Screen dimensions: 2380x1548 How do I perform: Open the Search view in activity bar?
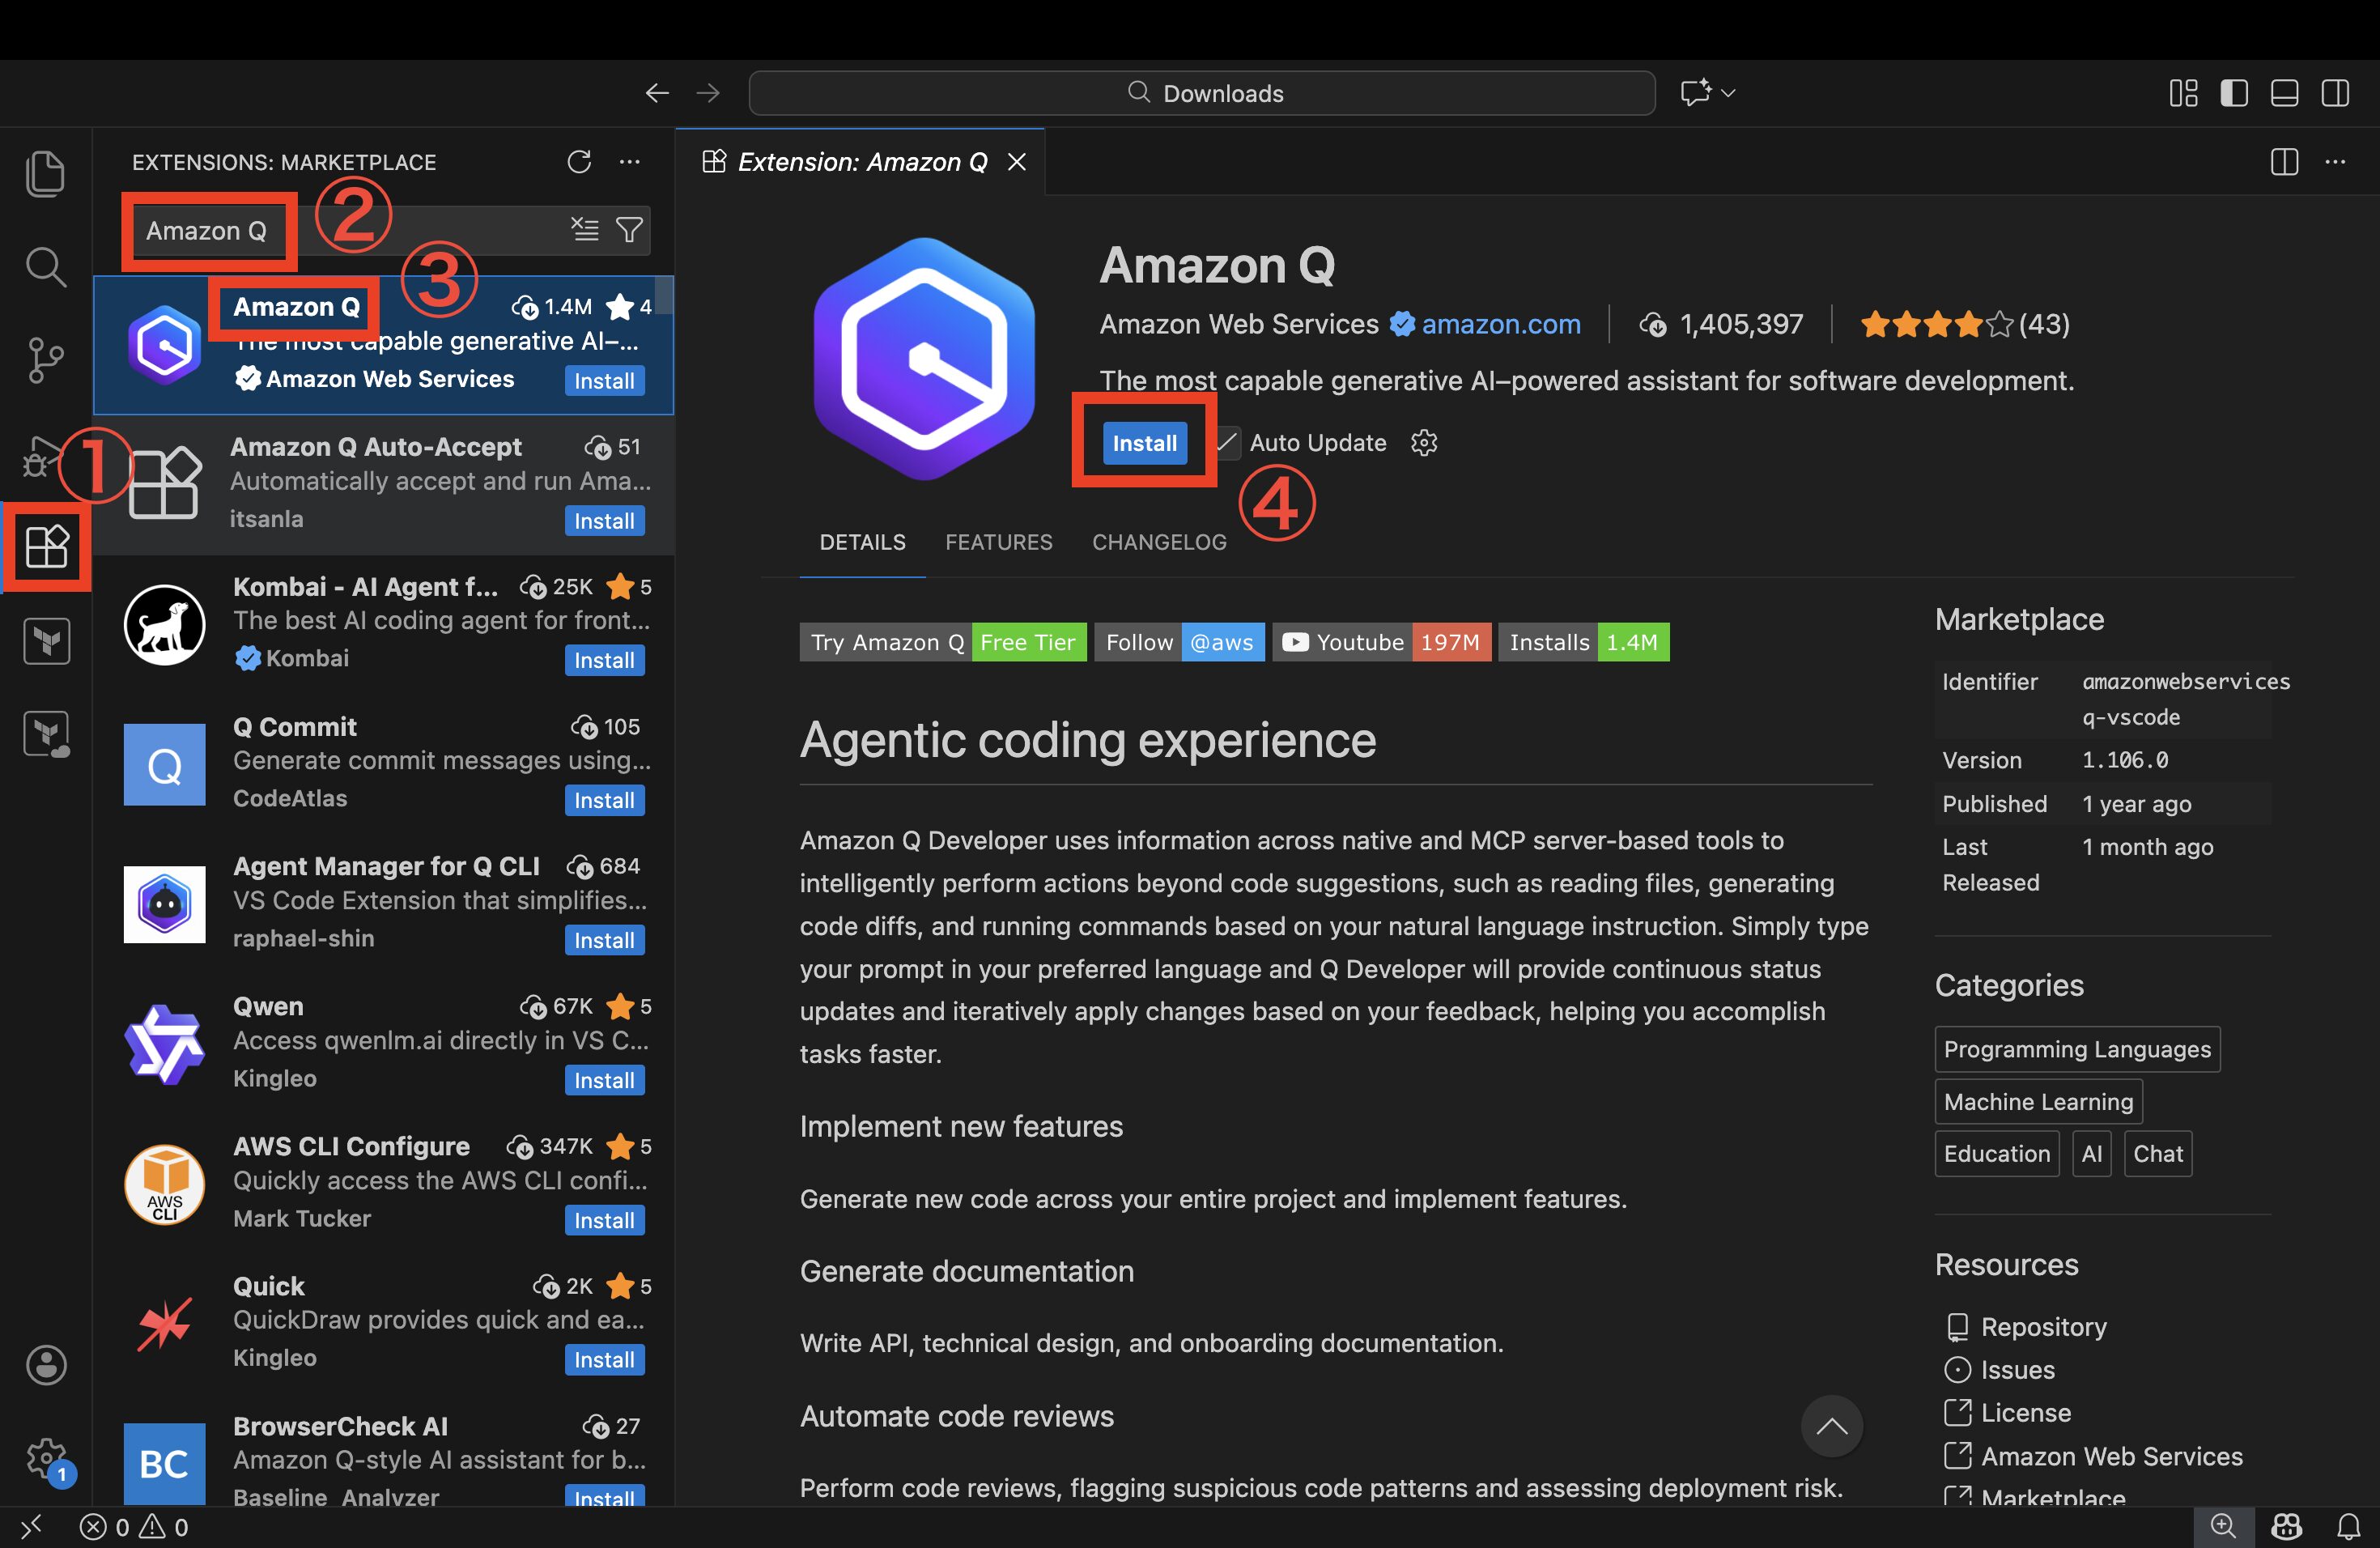tap(45, 267)
